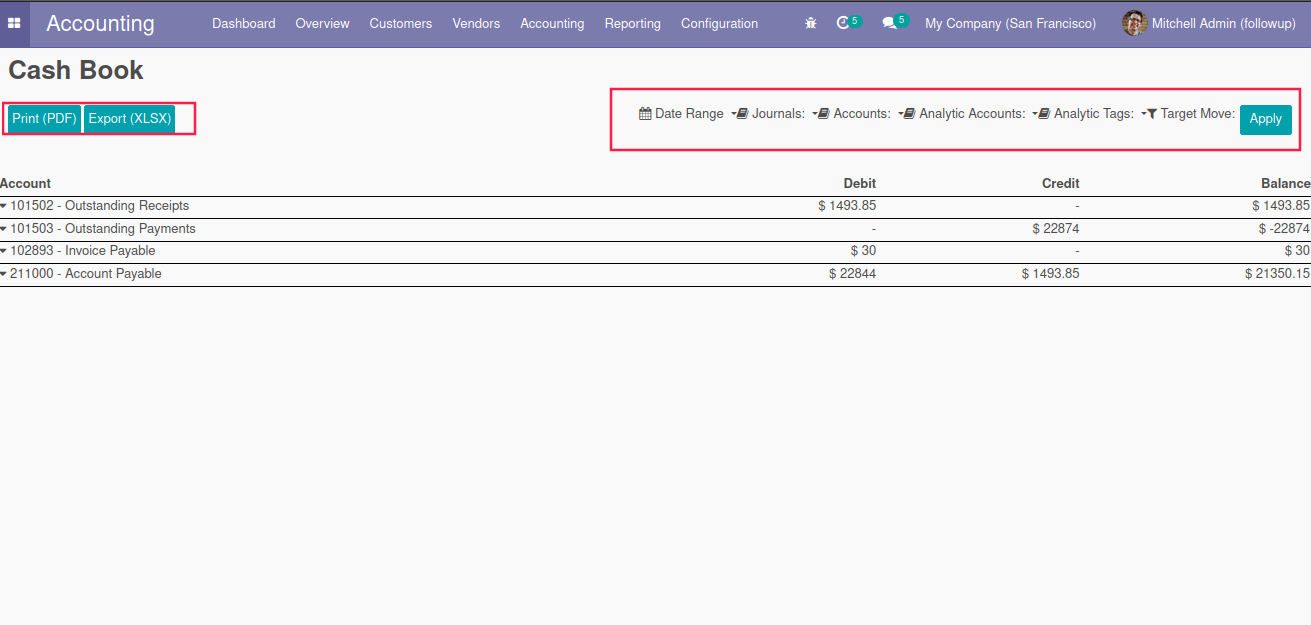Click the book icon beside Analytic Tags
Image resolution: width=1311 pixels, height=625 pixels.
[x=1045, y=114]
